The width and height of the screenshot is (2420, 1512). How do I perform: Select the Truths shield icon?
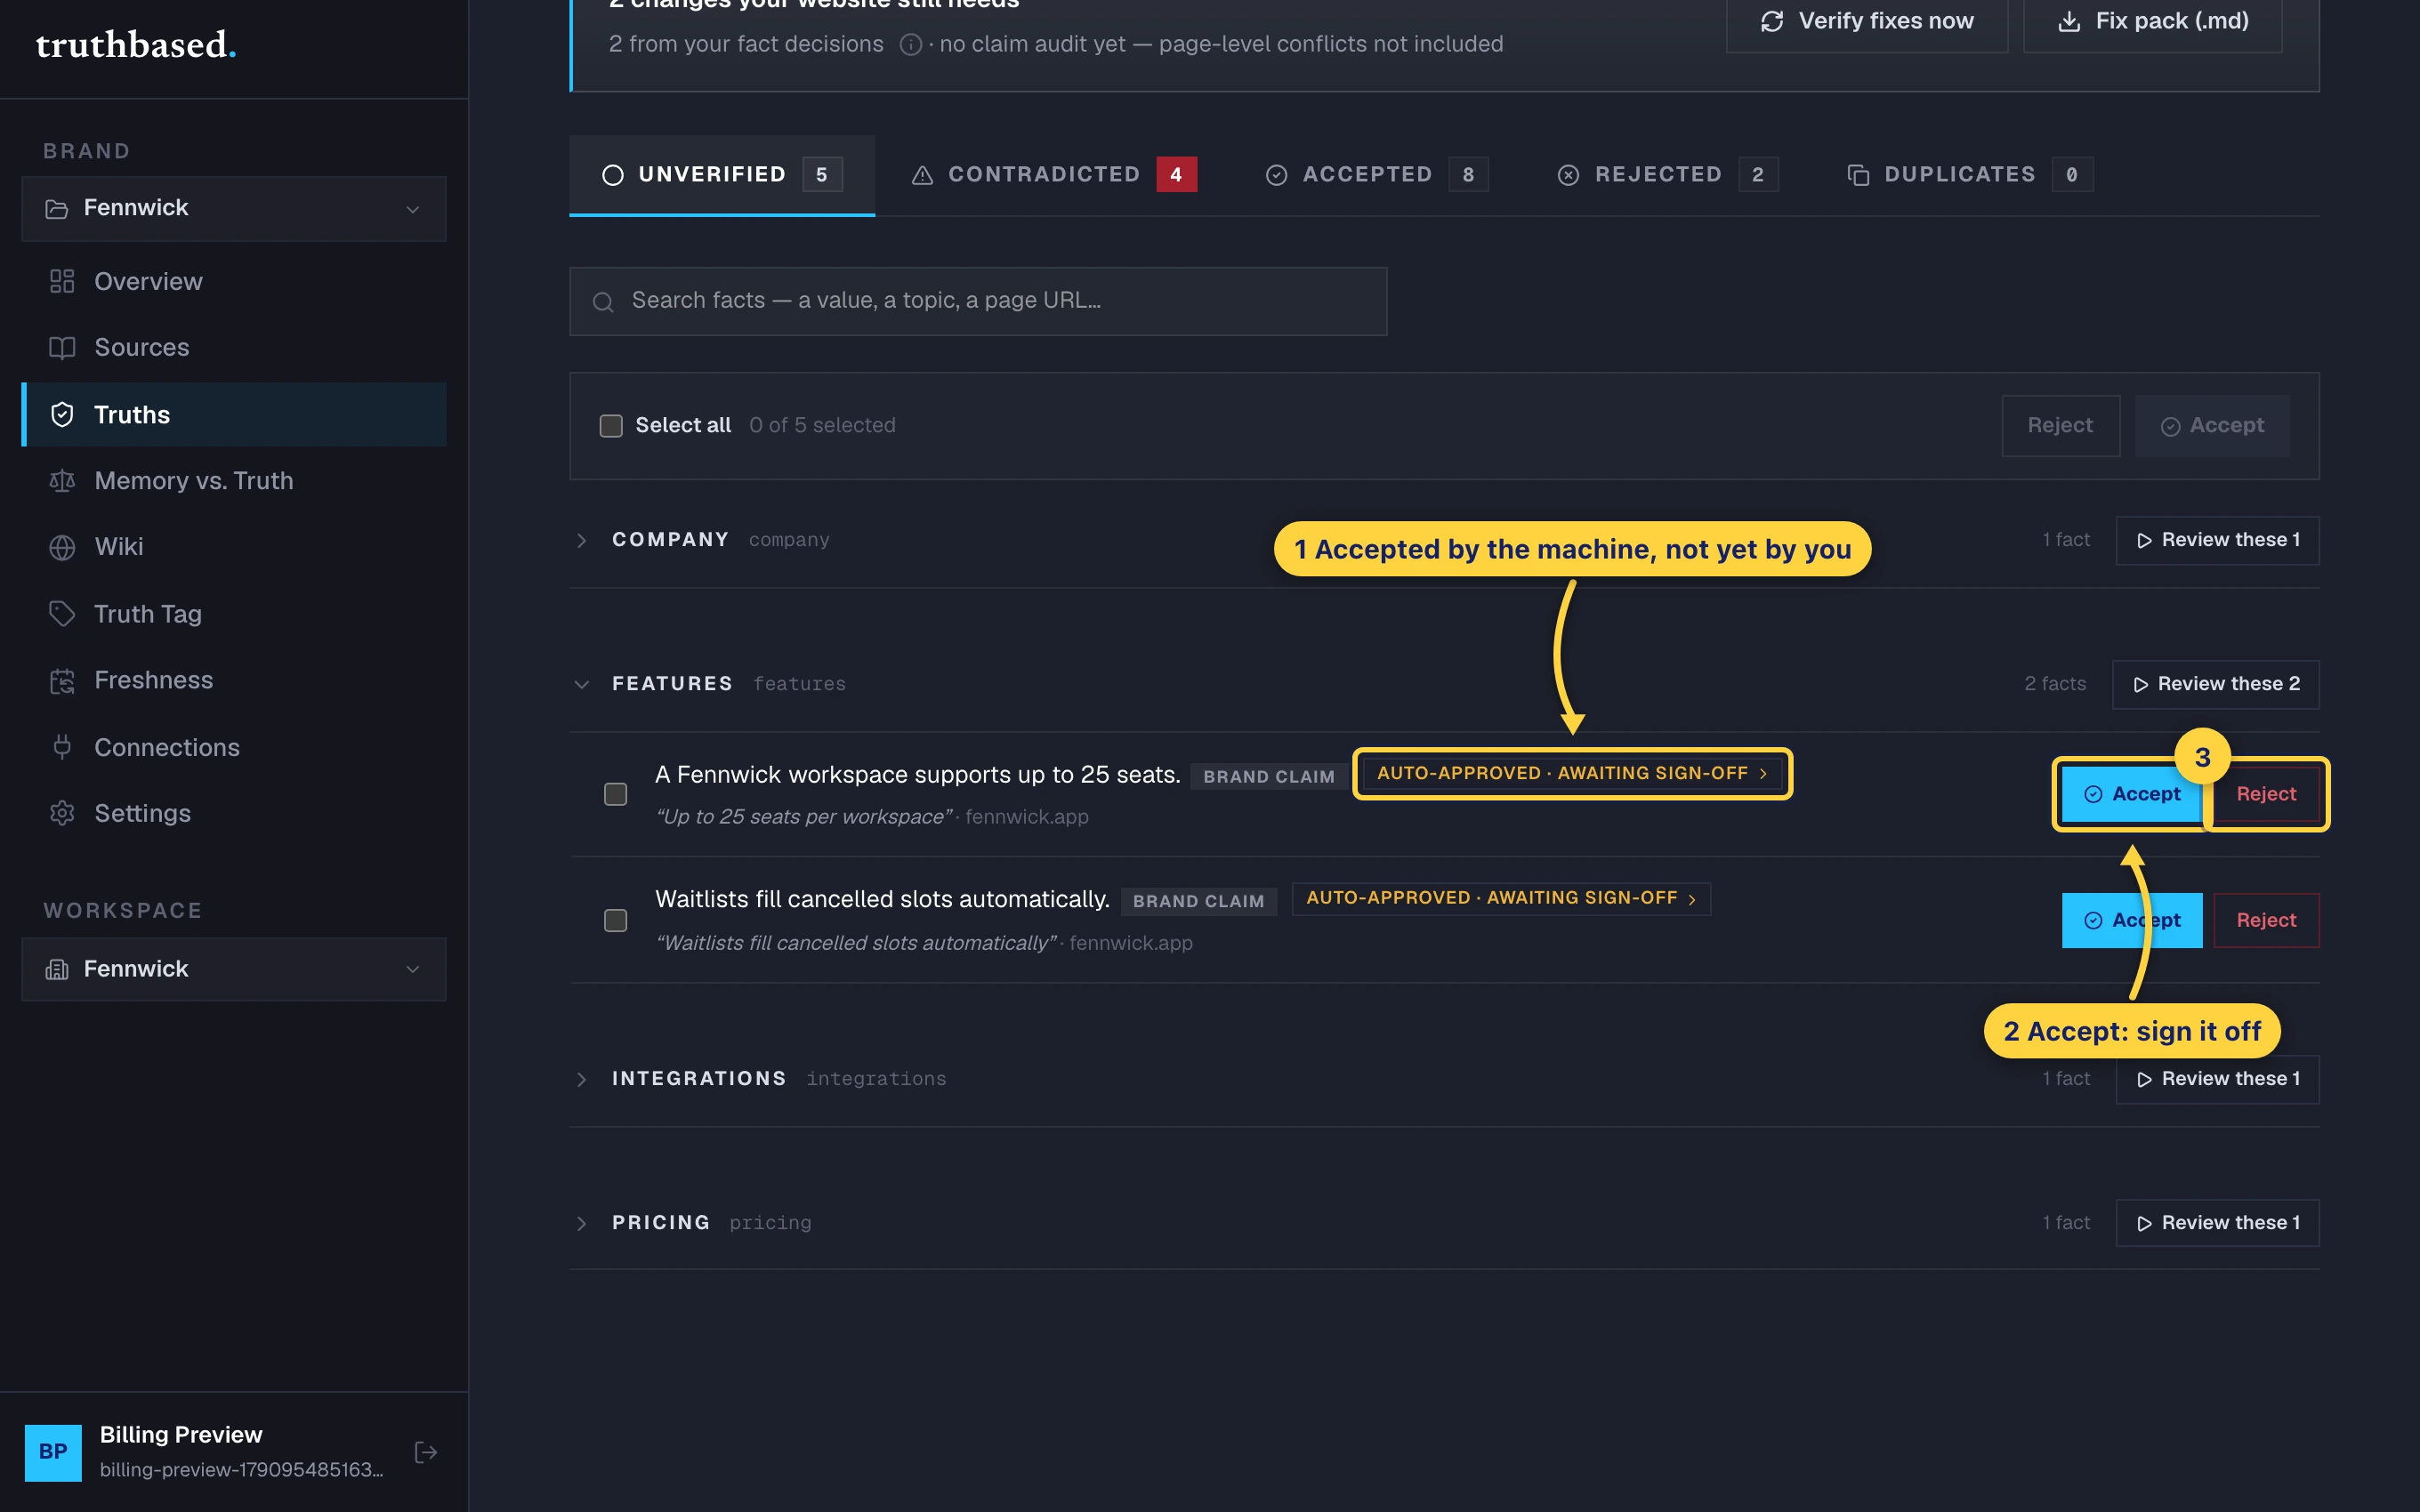pos(62,414)
